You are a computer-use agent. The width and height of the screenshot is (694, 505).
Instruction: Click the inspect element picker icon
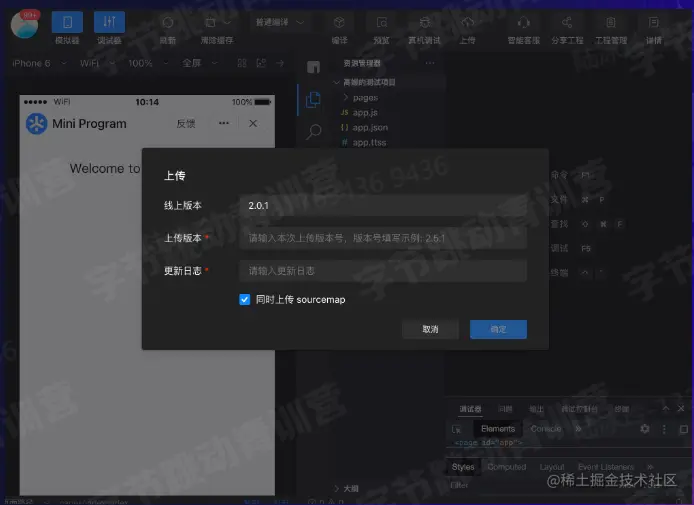tap(456, 429)
